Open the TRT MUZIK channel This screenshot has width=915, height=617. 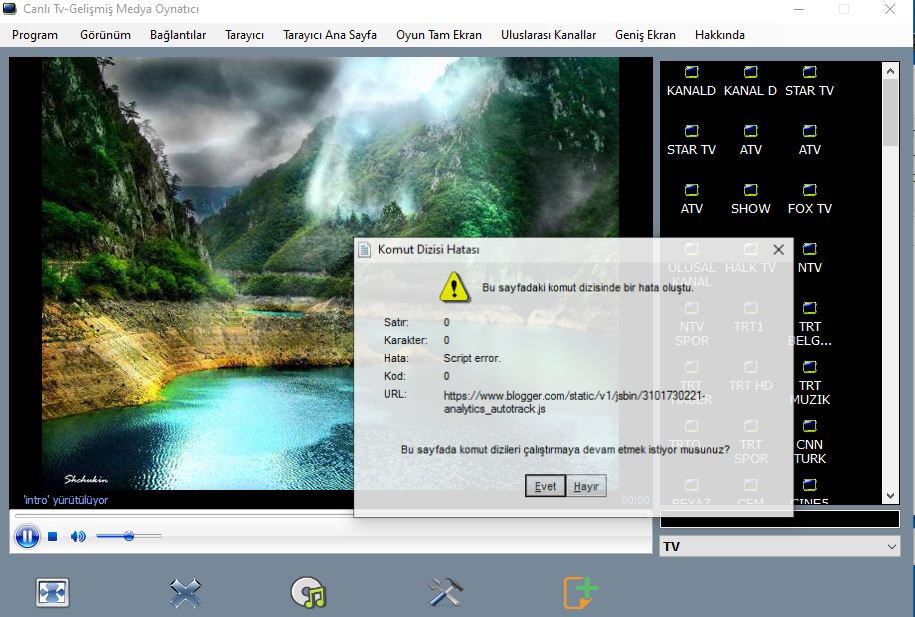tap(809, 367)
